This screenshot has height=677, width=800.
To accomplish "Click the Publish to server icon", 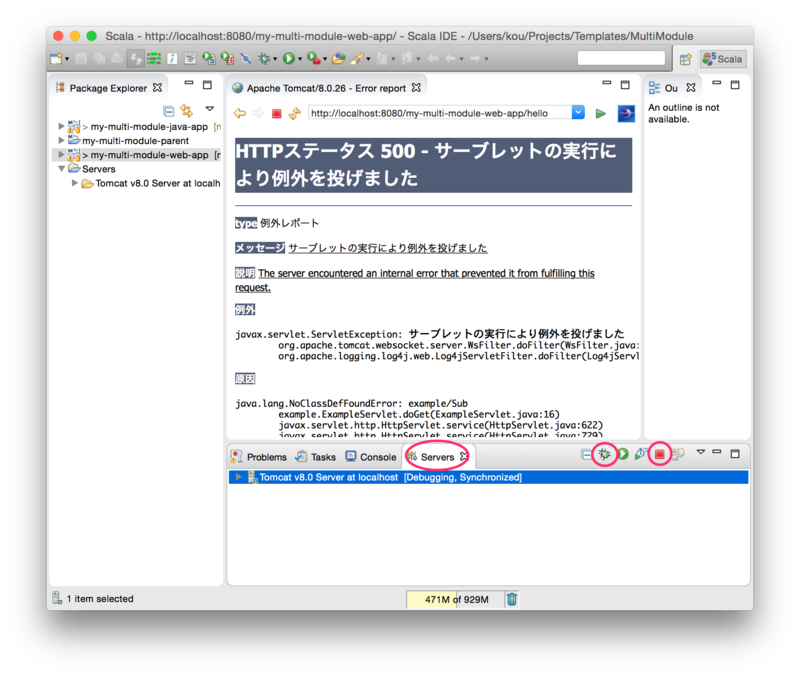I will coord(678,454).
